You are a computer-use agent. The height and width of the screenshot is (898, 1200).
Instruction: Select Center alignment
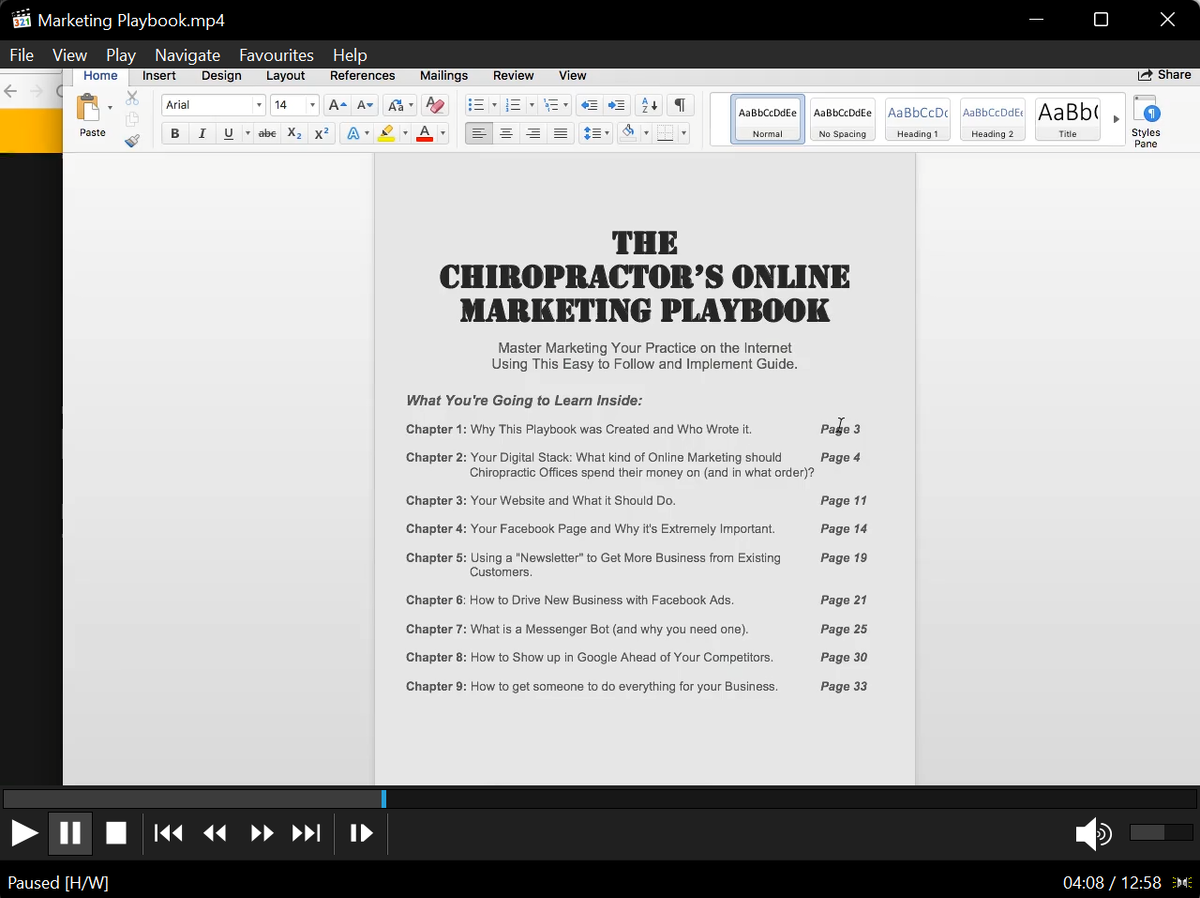point(506,133)
